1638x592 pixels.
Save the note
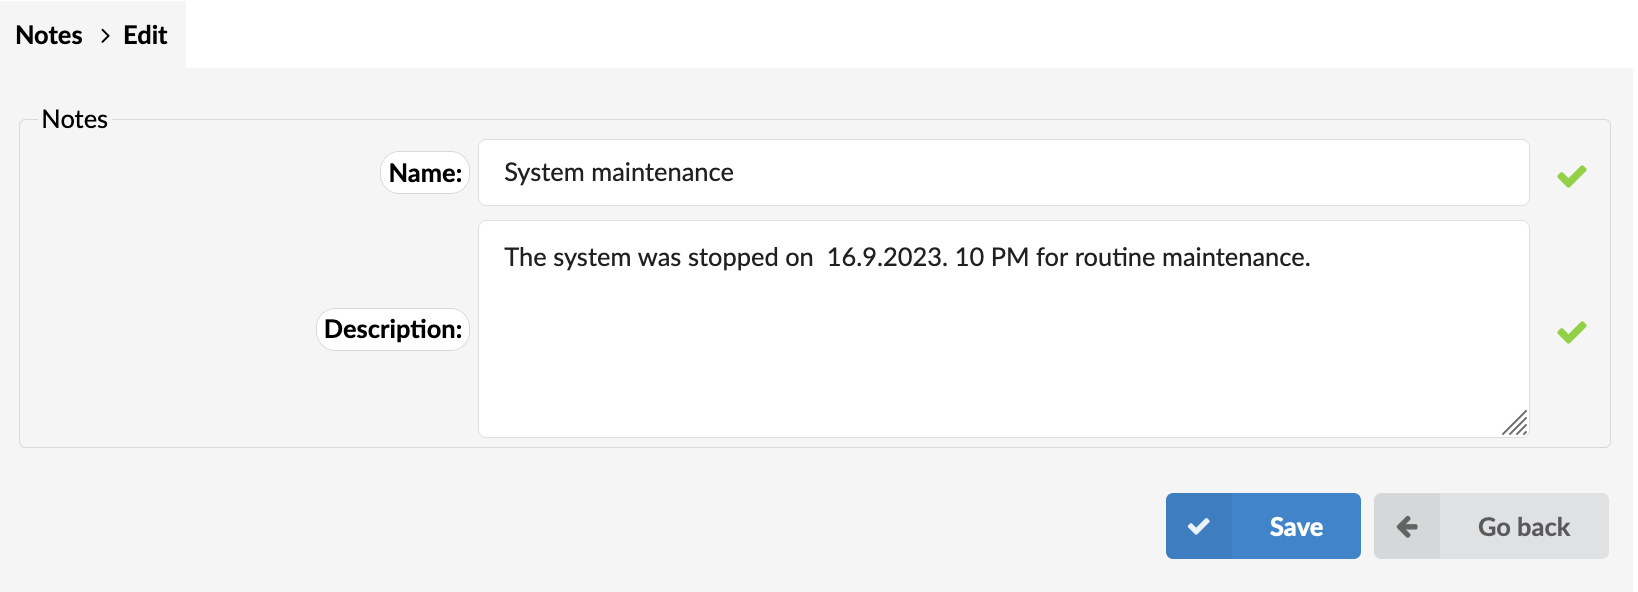point(1263,526)
